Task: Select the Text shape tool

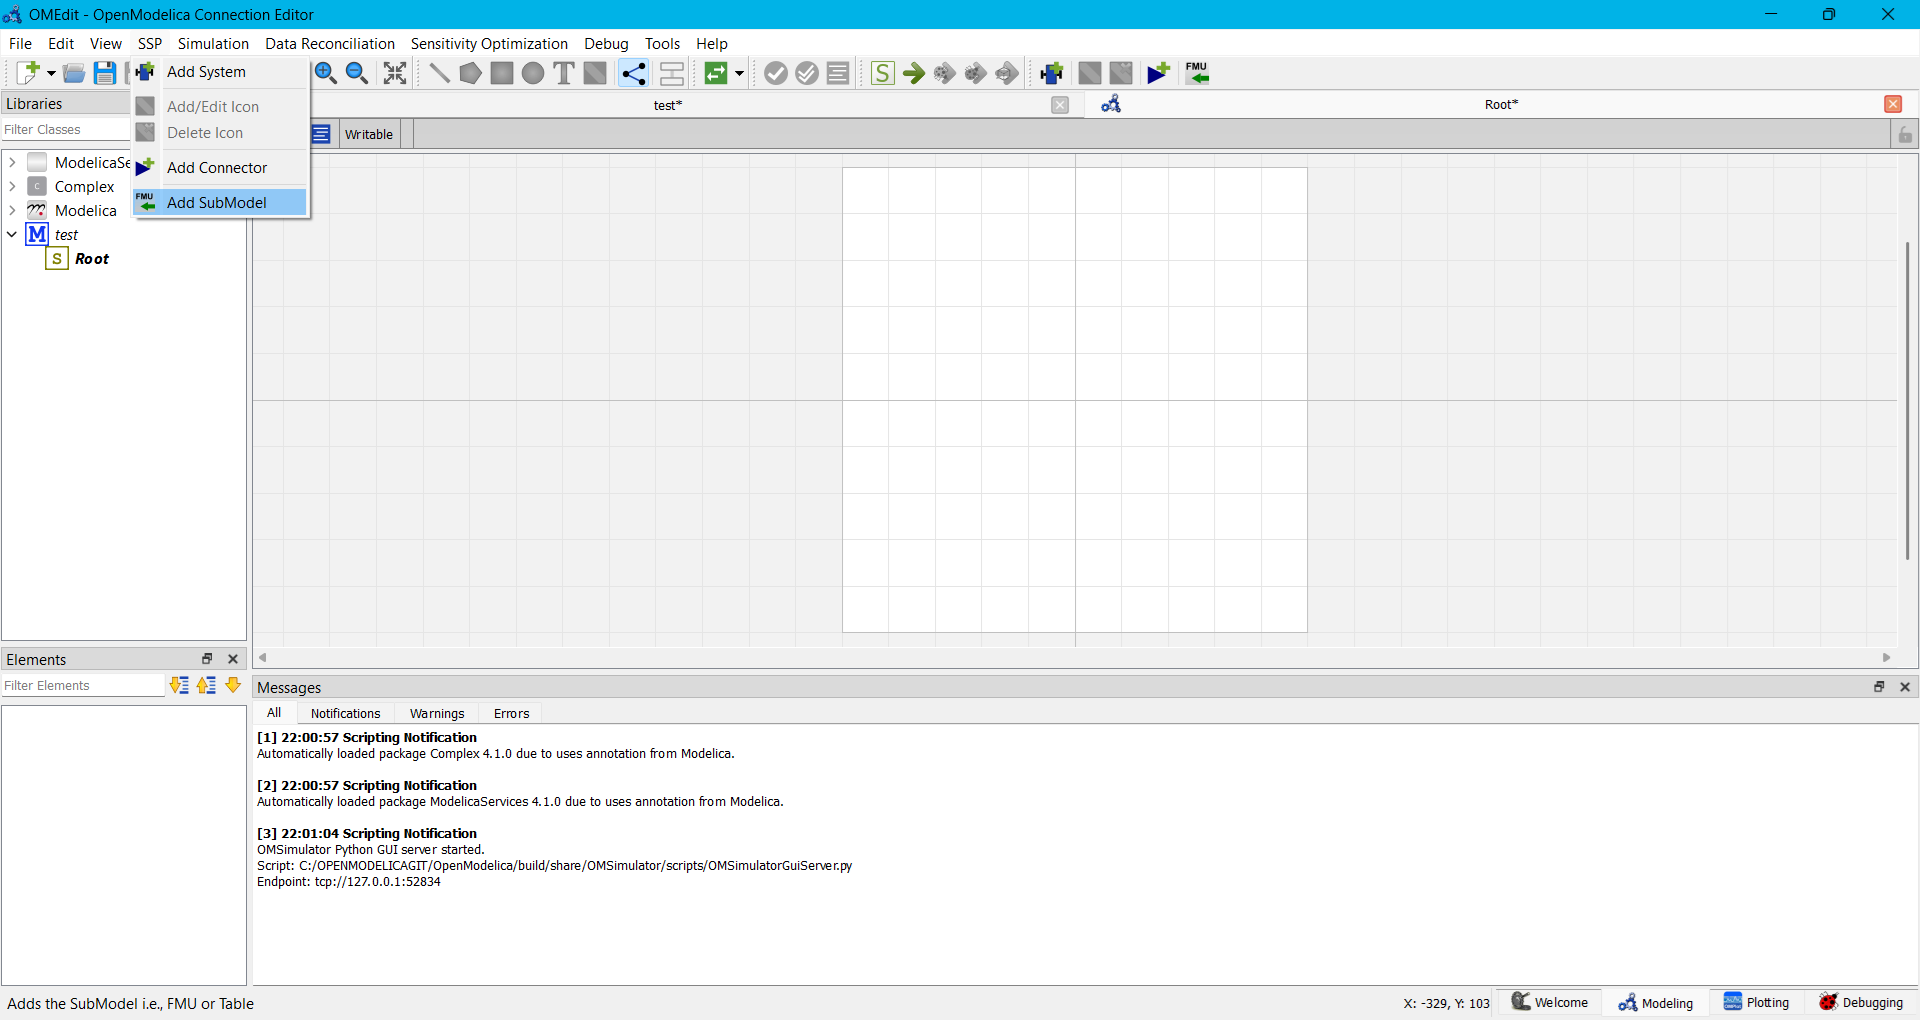Action: pyautogui.click(x=564, y=73)
